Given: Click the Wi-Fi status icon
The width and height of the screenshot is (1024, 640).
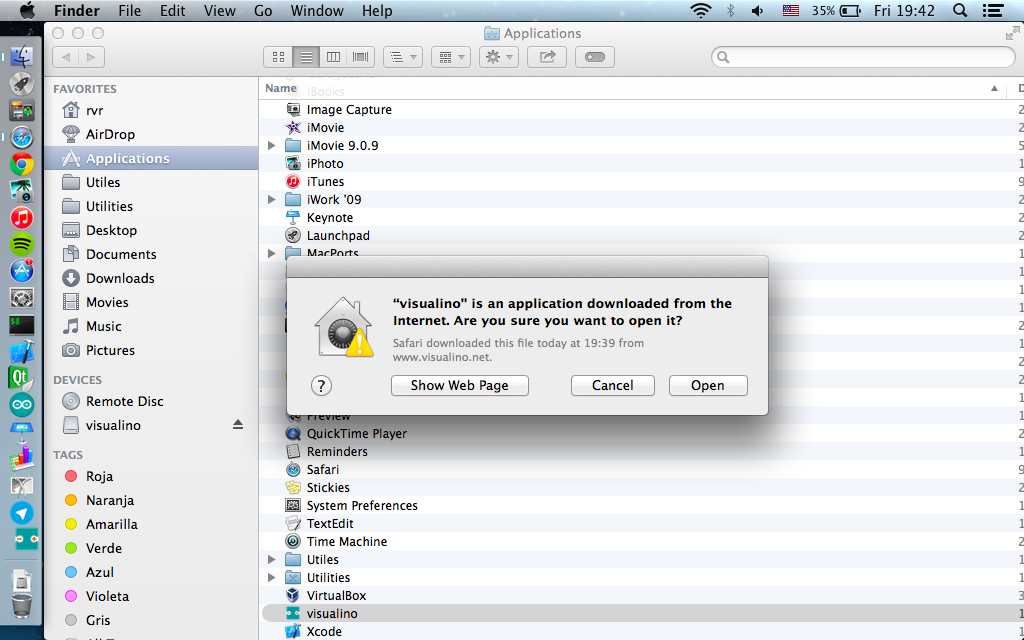Looking at the screenshot, I should (701, 10).
